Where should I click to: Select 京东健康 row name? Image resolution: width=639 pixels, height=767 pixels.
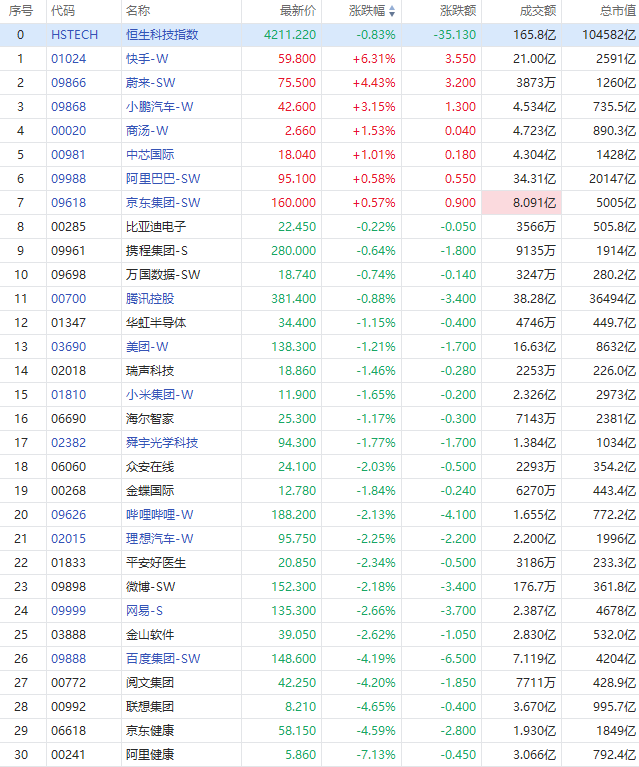click(150, 730)
